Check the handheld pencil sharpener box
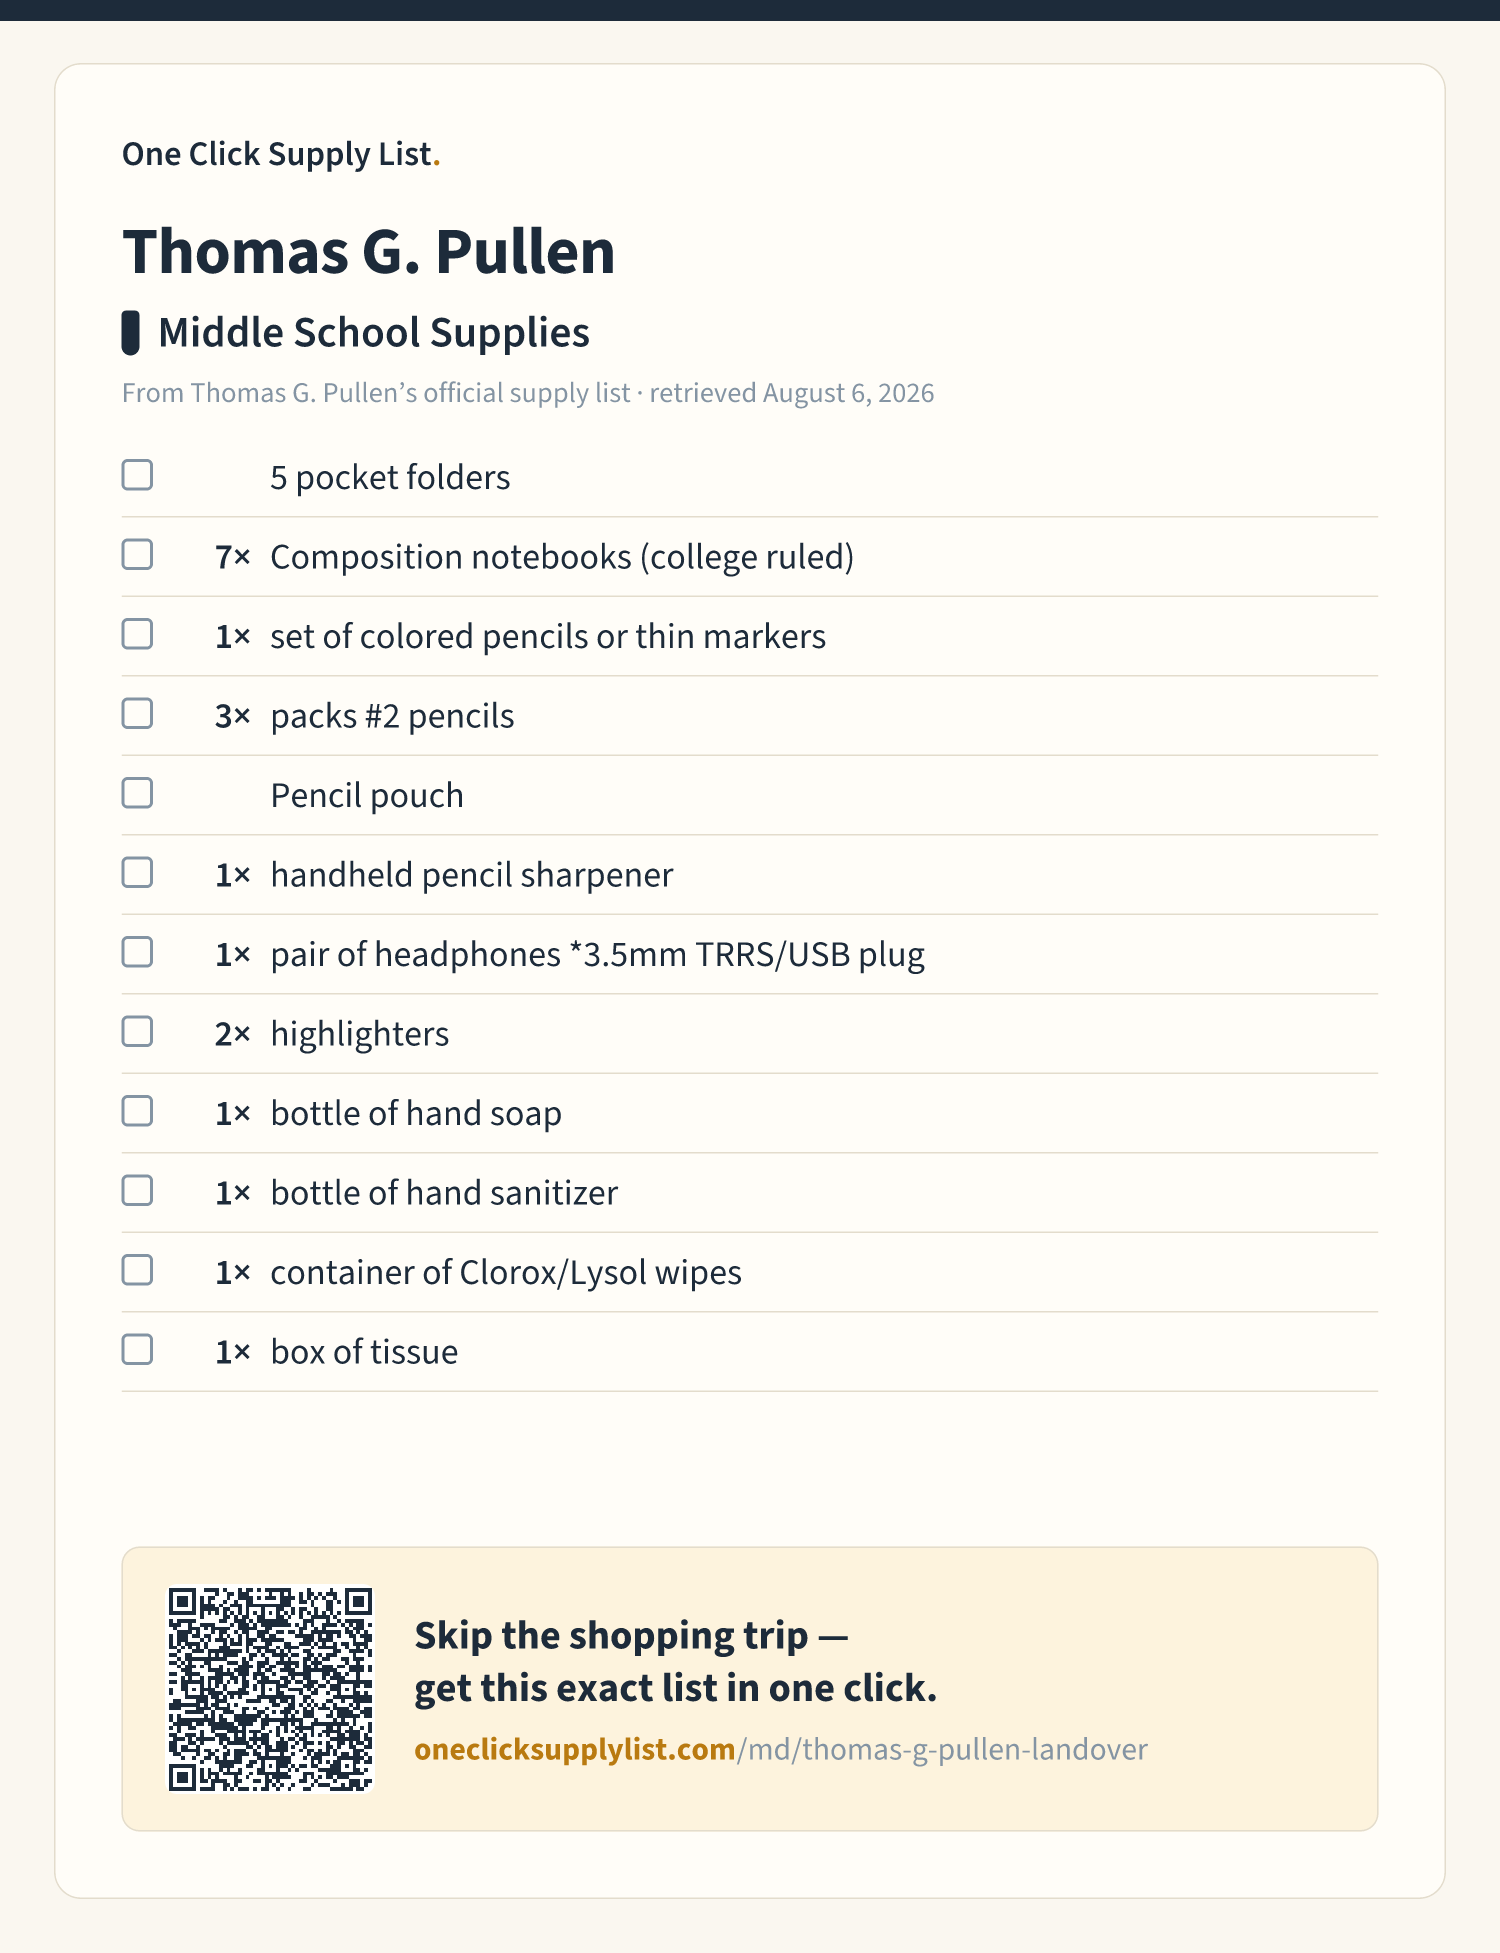Viewport: 1500px width, 1953px height. pyautogui.click(x=137, y=872)
